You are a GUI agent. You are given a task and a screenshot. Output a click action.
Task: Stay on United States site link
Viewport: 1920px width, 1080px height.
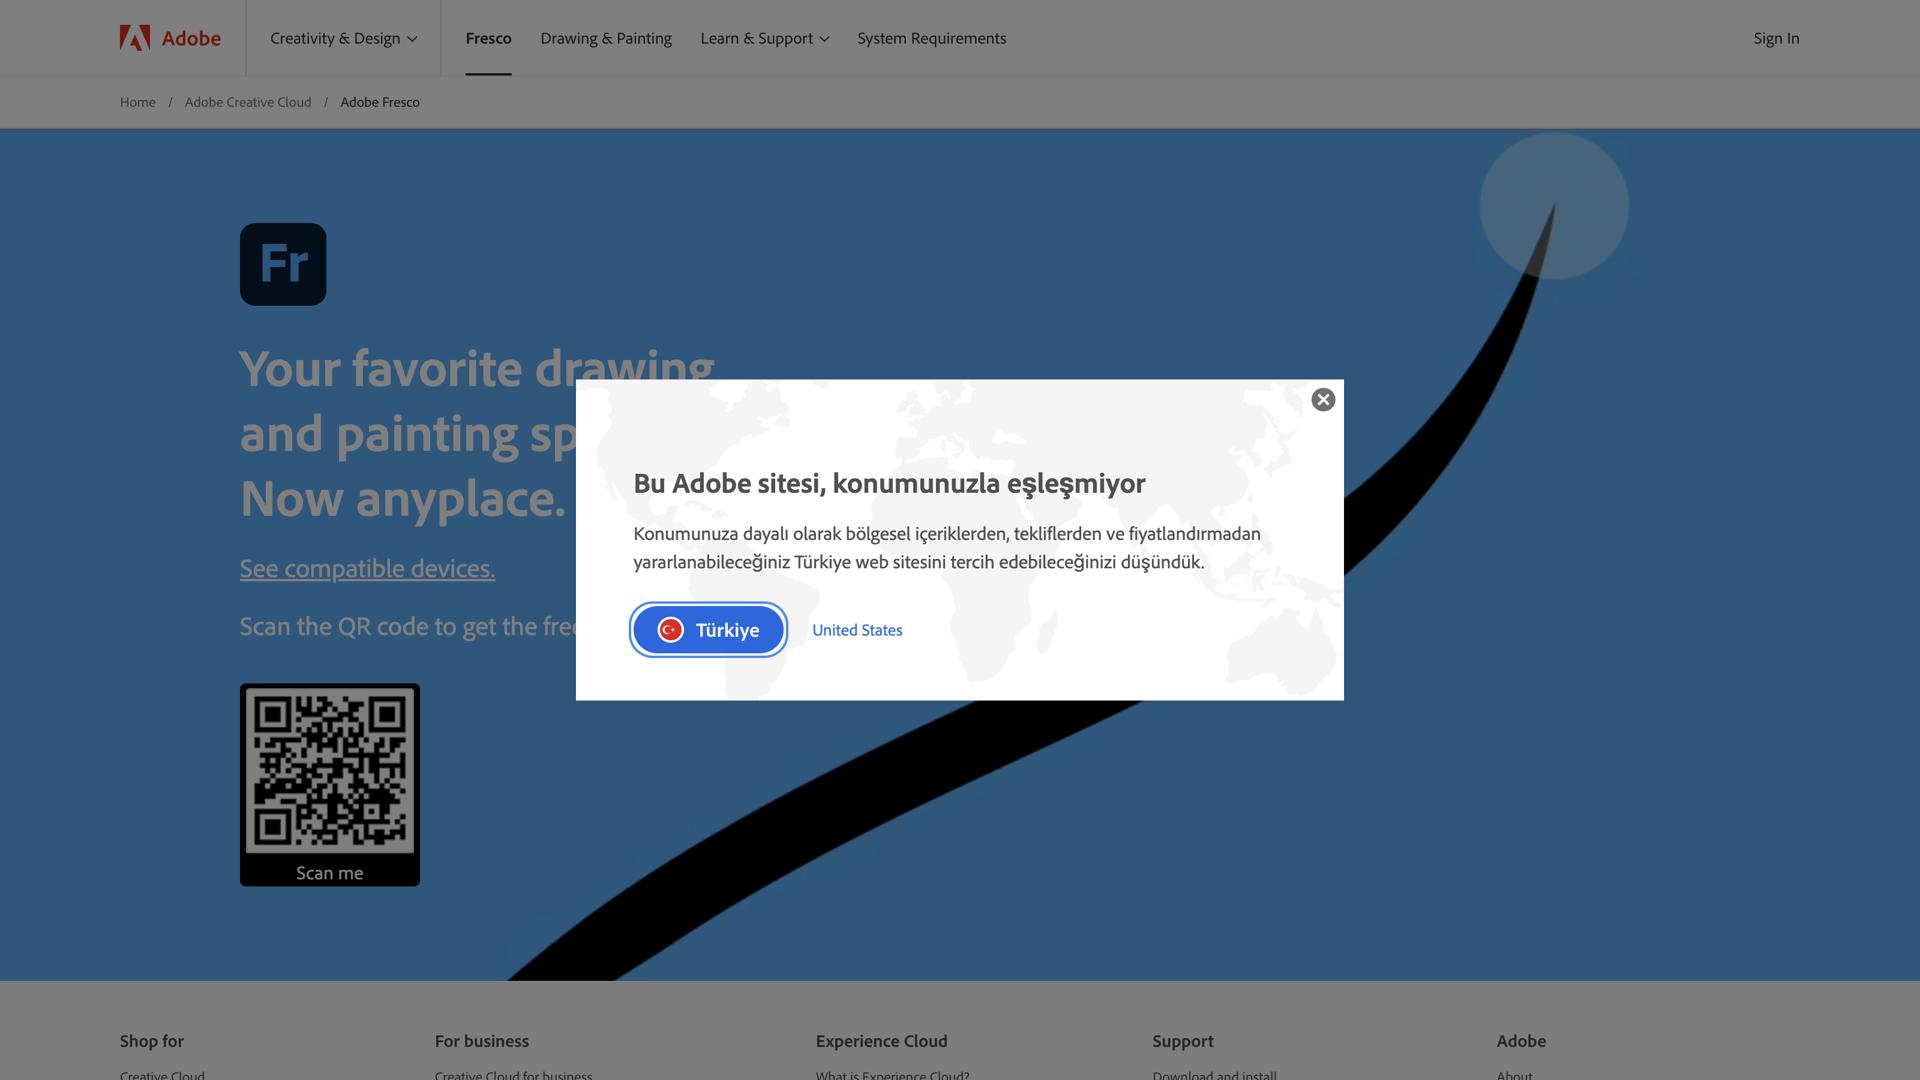(857, 630)
